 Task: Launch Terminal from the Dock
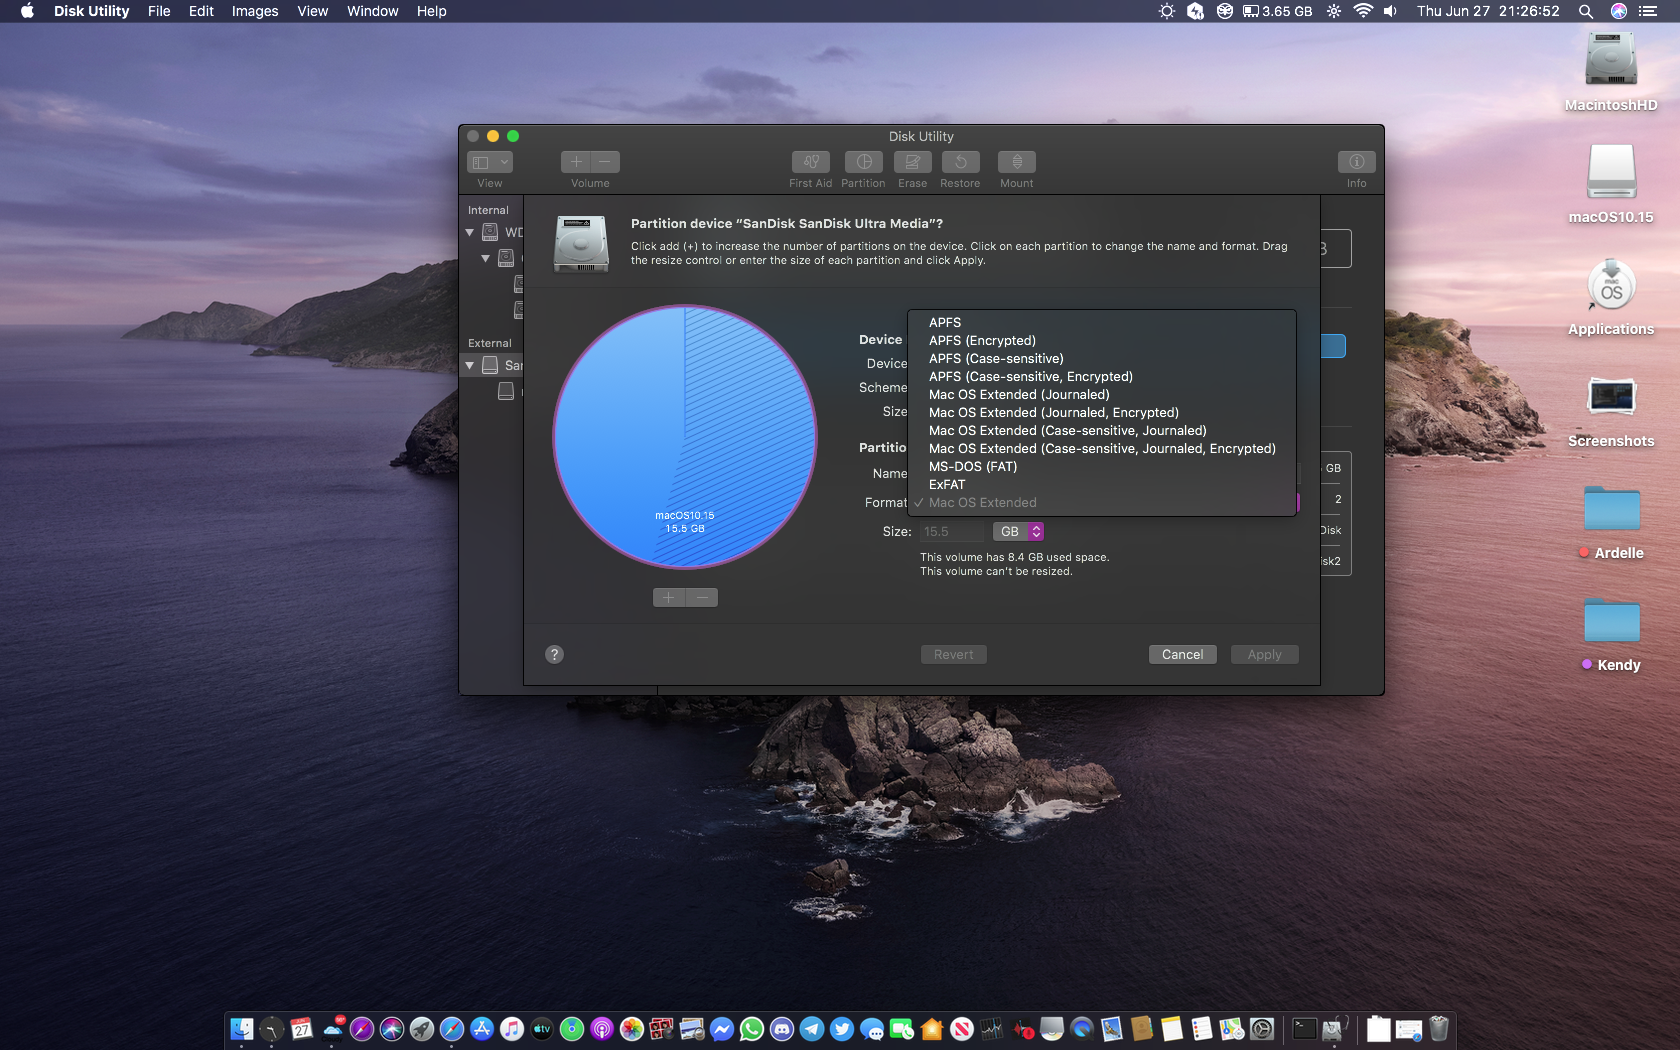coord(1304,1029)
